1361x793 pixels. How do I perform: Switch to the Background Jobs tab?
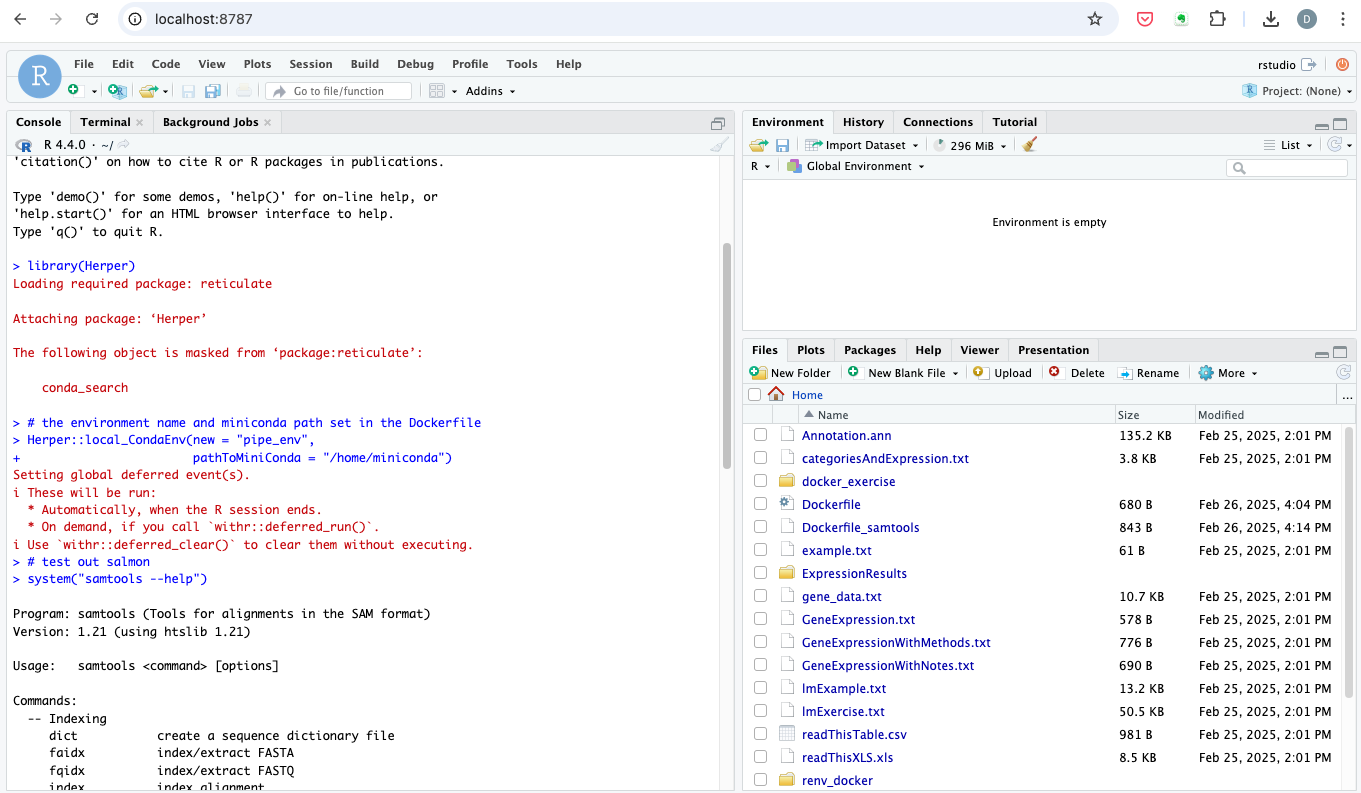(x=211, y=122)
